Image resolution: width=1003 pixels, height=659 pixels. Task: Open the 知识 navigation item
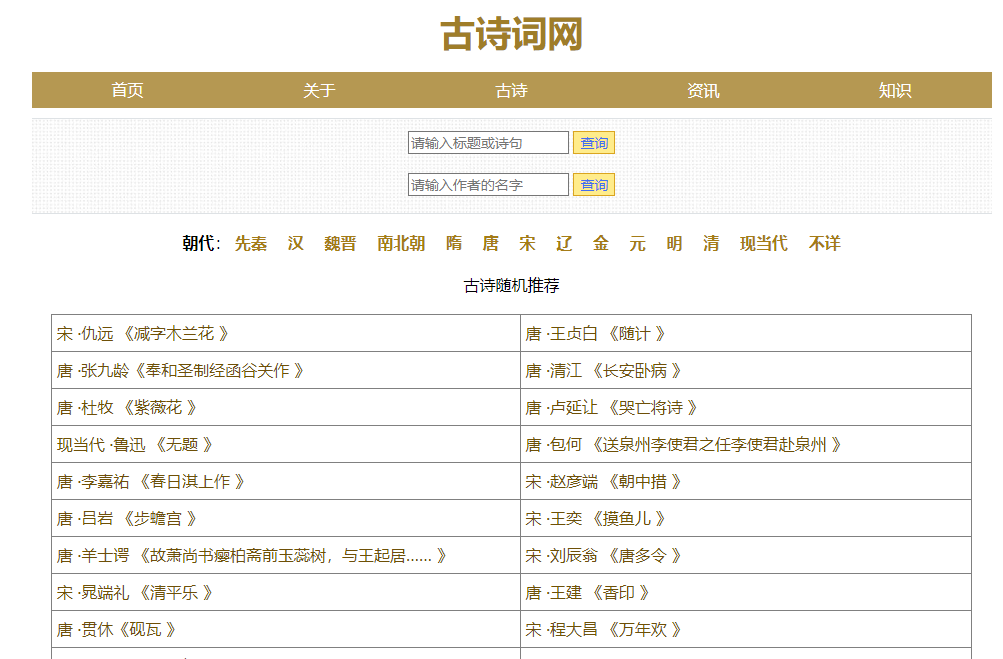click(895, 91)
